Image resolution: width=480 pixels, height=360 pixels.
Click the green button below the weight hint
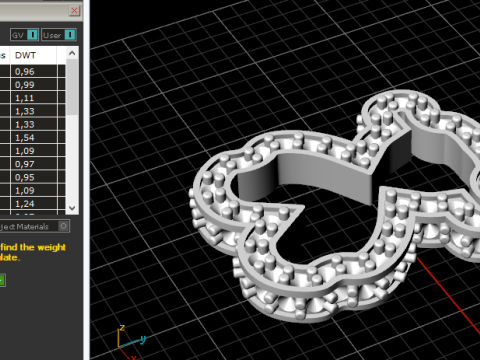pos(2,281)
